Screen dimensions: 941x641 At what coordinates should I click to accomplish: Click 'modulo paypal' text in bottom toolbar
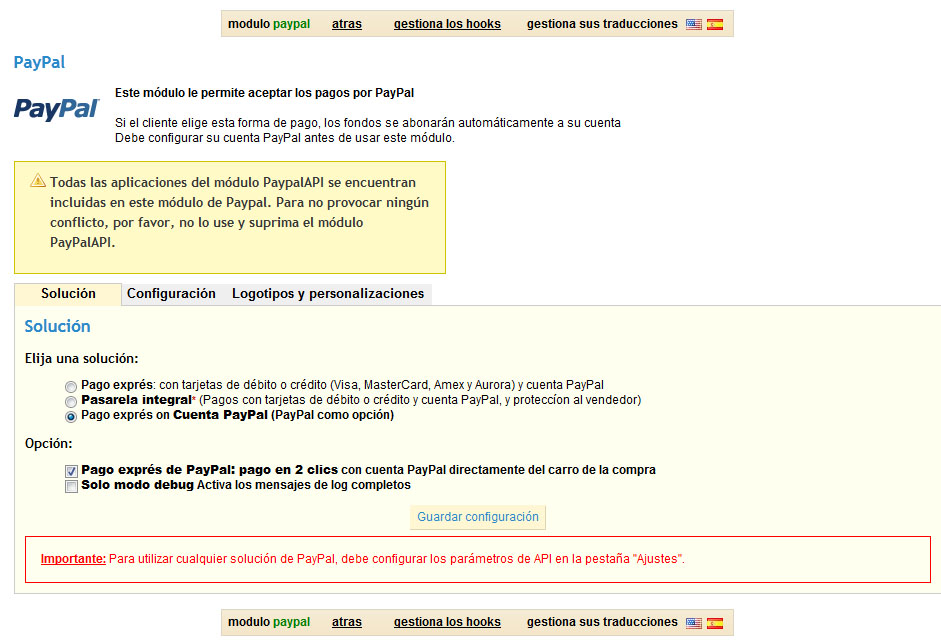tap(269, 622)
